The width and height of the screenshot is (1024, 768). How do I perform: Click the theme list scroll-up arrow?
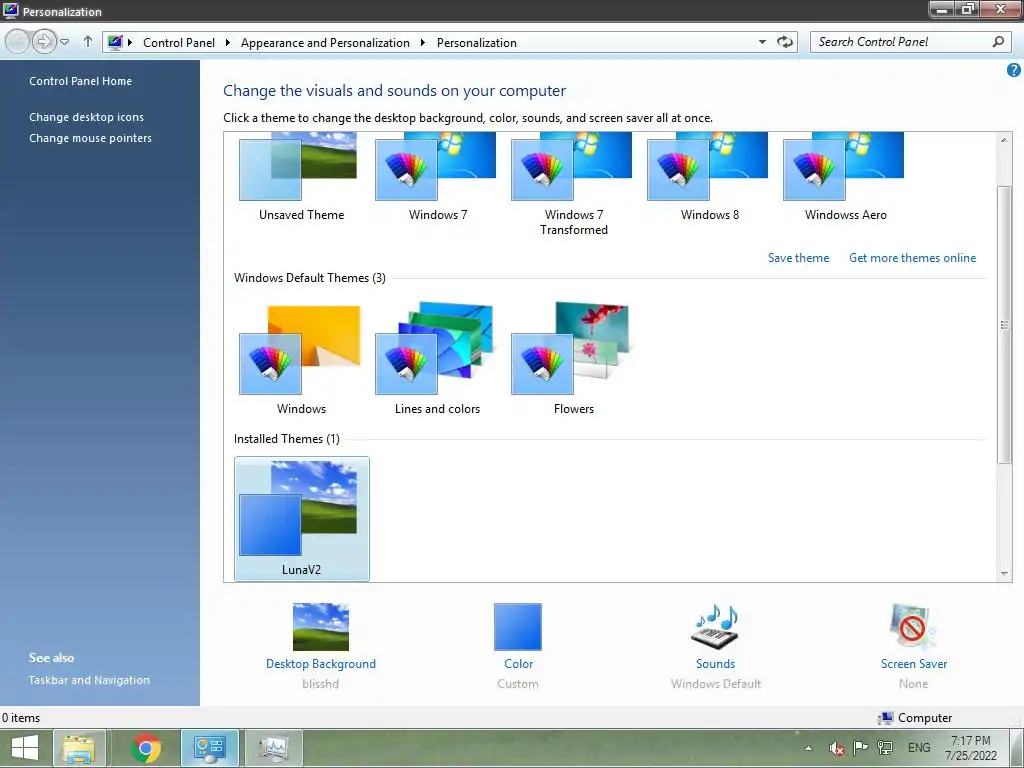1004,140
